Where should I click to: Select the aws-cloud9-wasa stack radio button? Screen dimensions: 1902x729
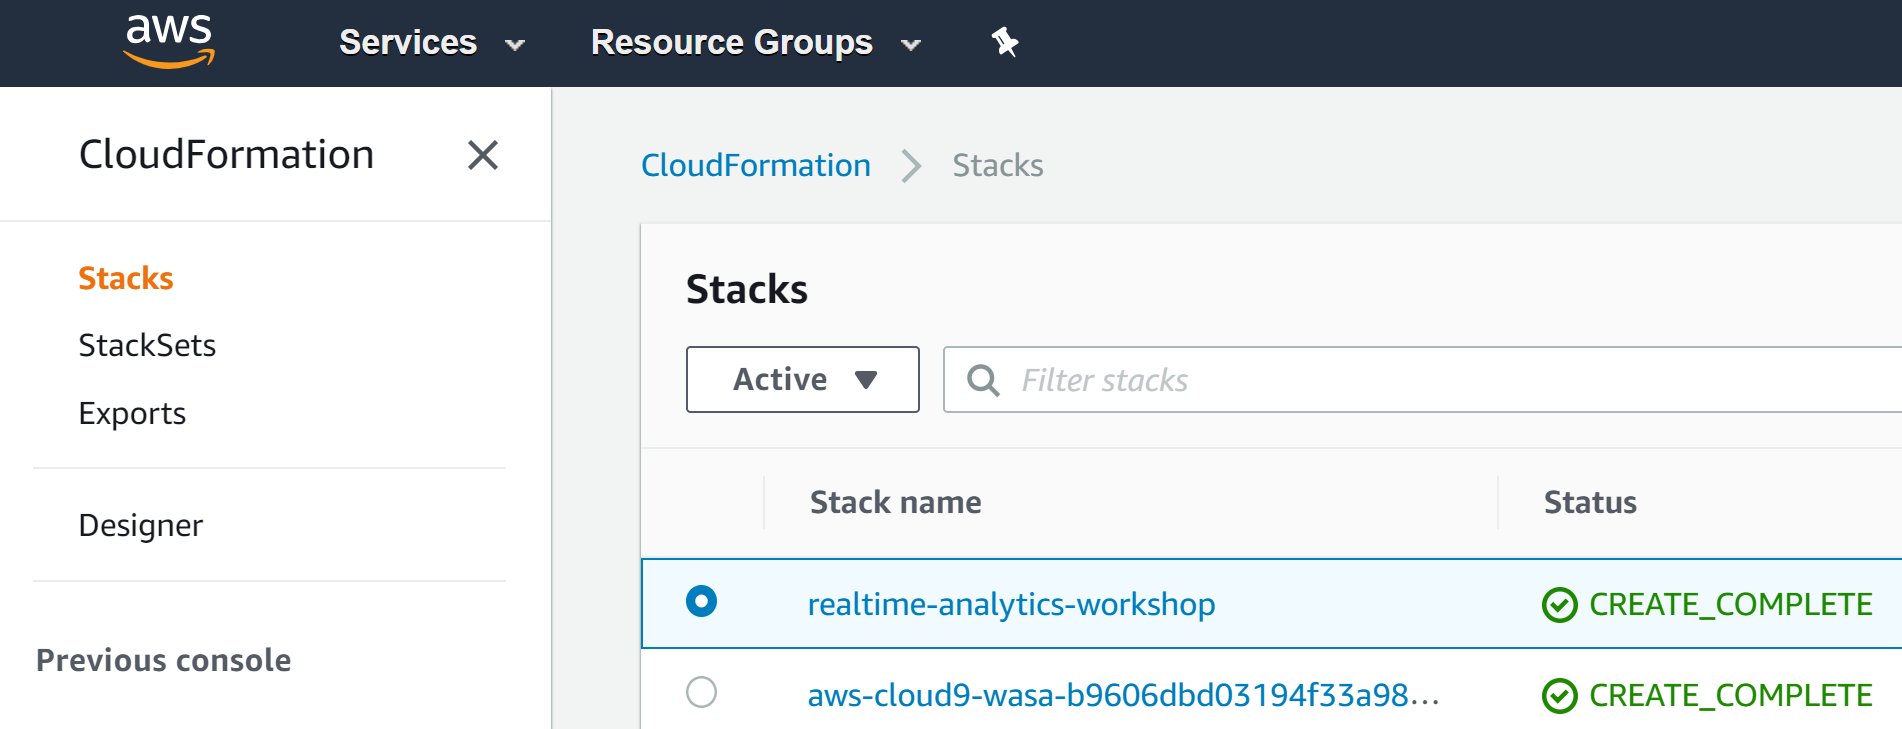701,692
